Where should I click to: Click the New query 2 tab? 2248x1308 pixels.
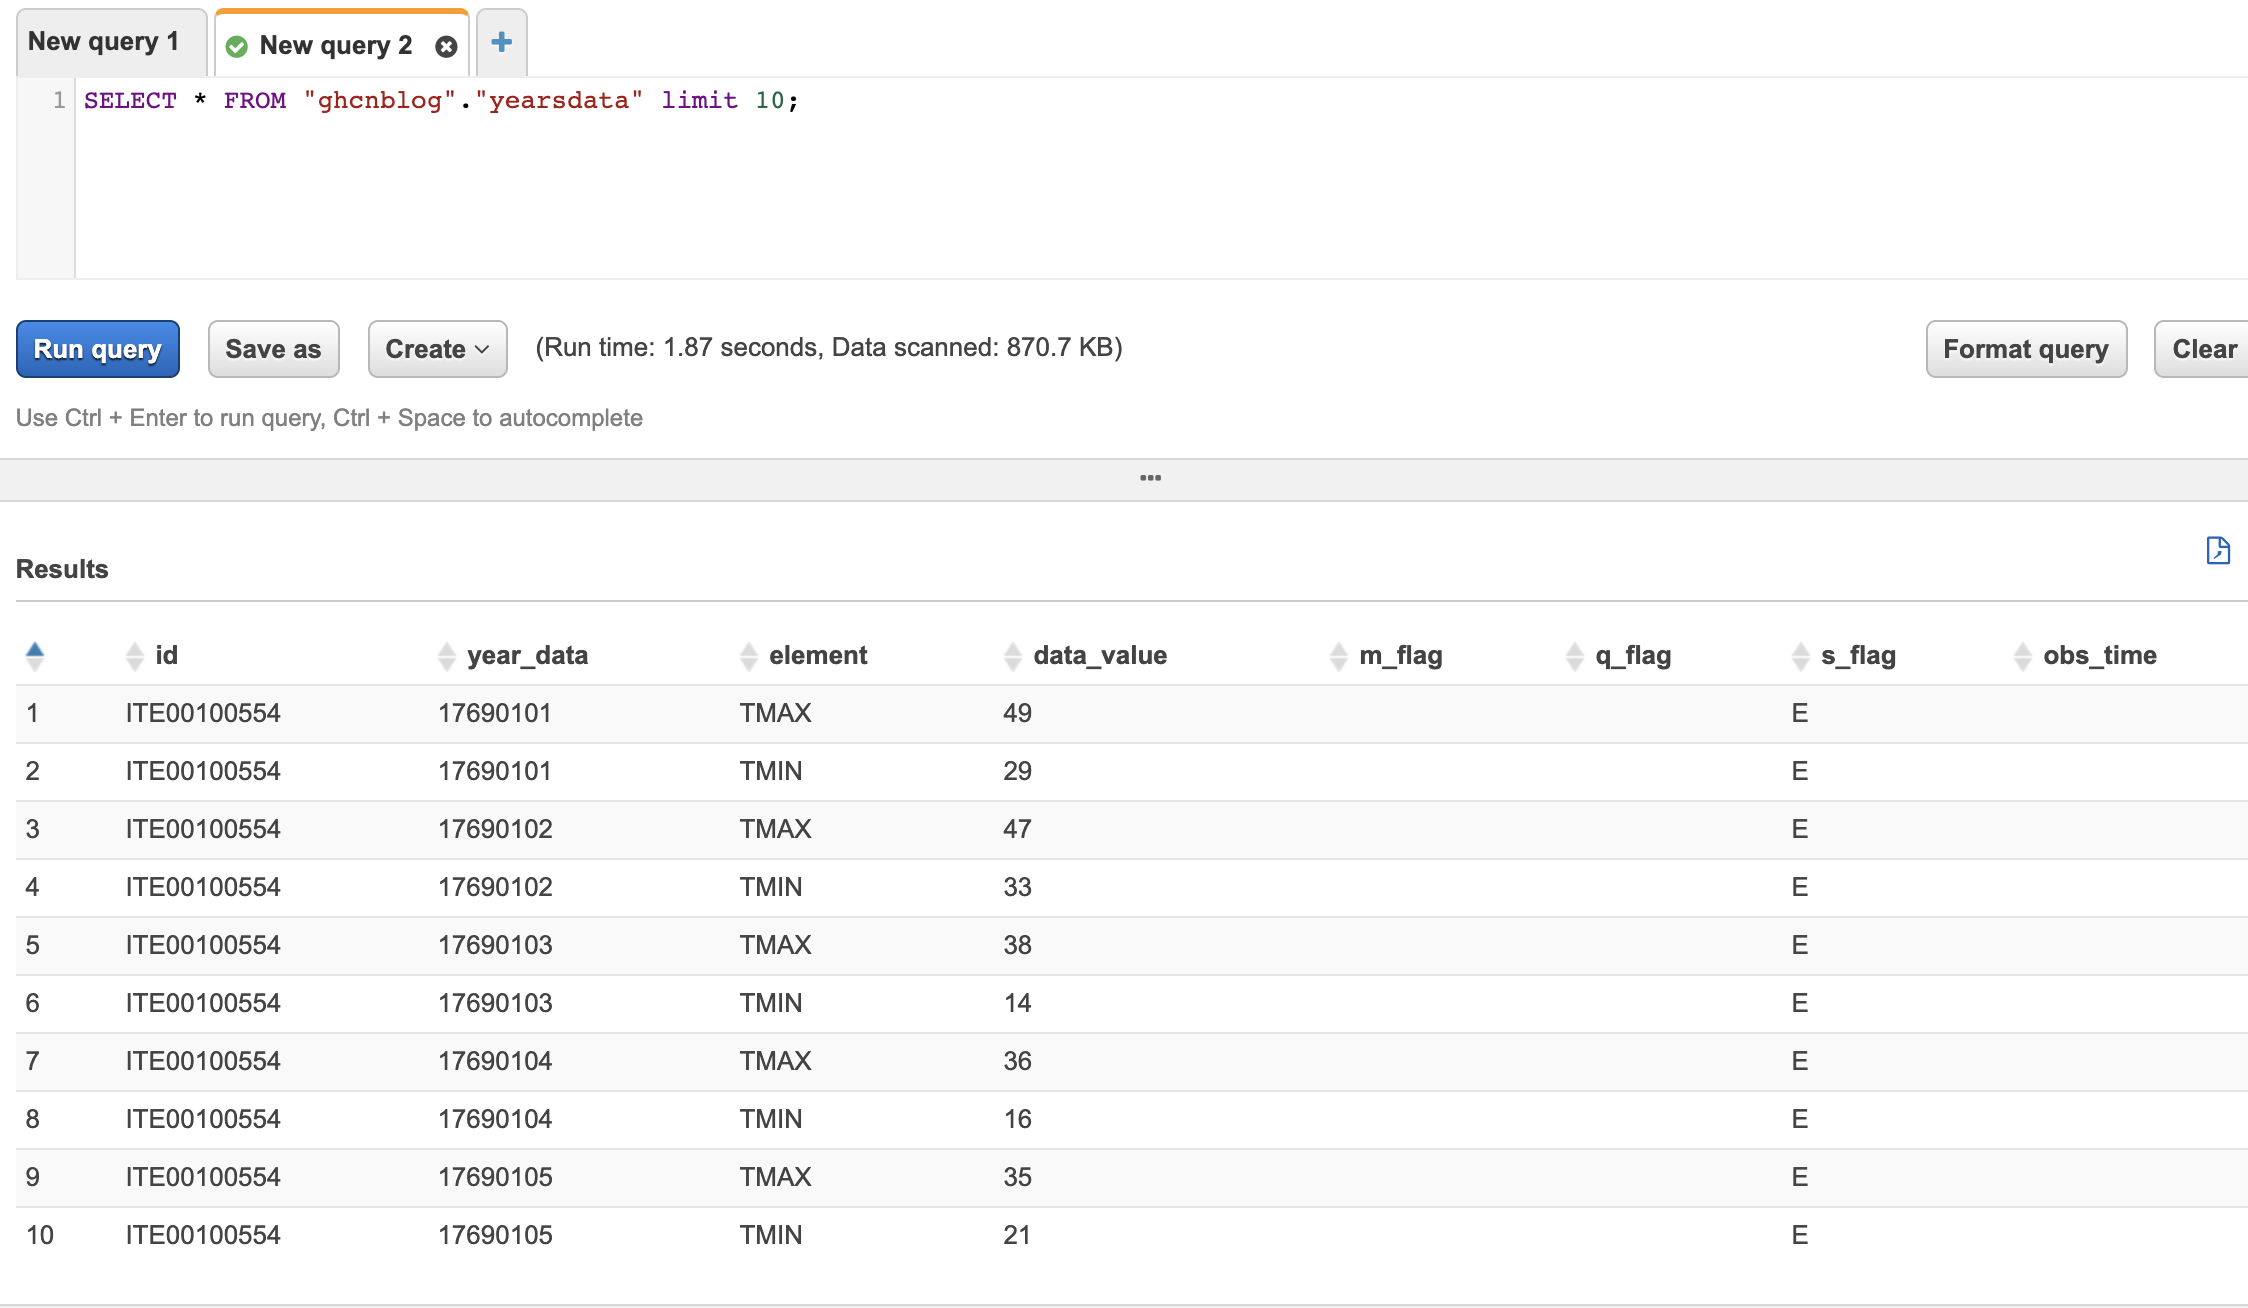point(333,44)
